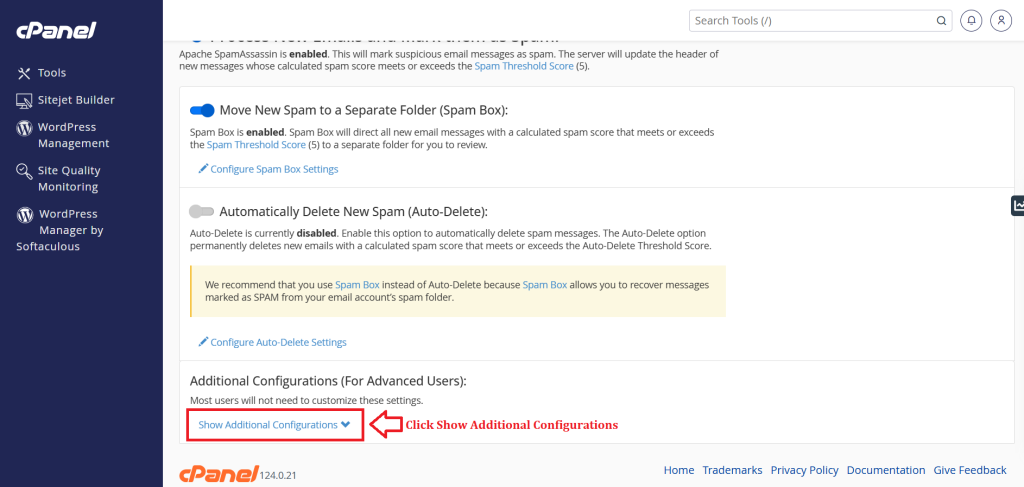Open the side statistics chart tab
Image resolution: width=1024 pixels, height=487 pixels.
click(1017, 206)
